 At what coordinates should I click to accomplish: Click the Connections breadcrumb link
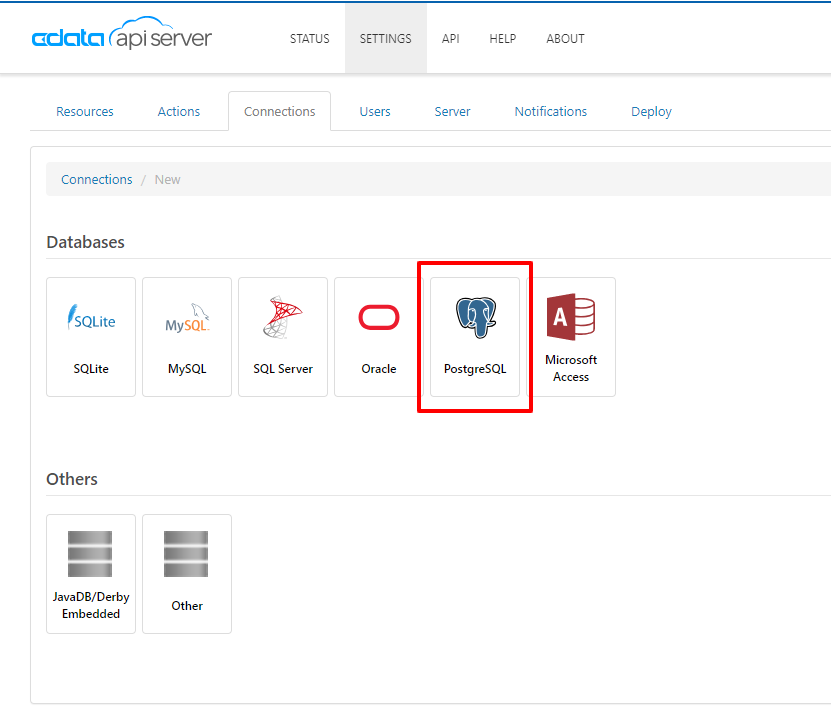coord(97,179)
